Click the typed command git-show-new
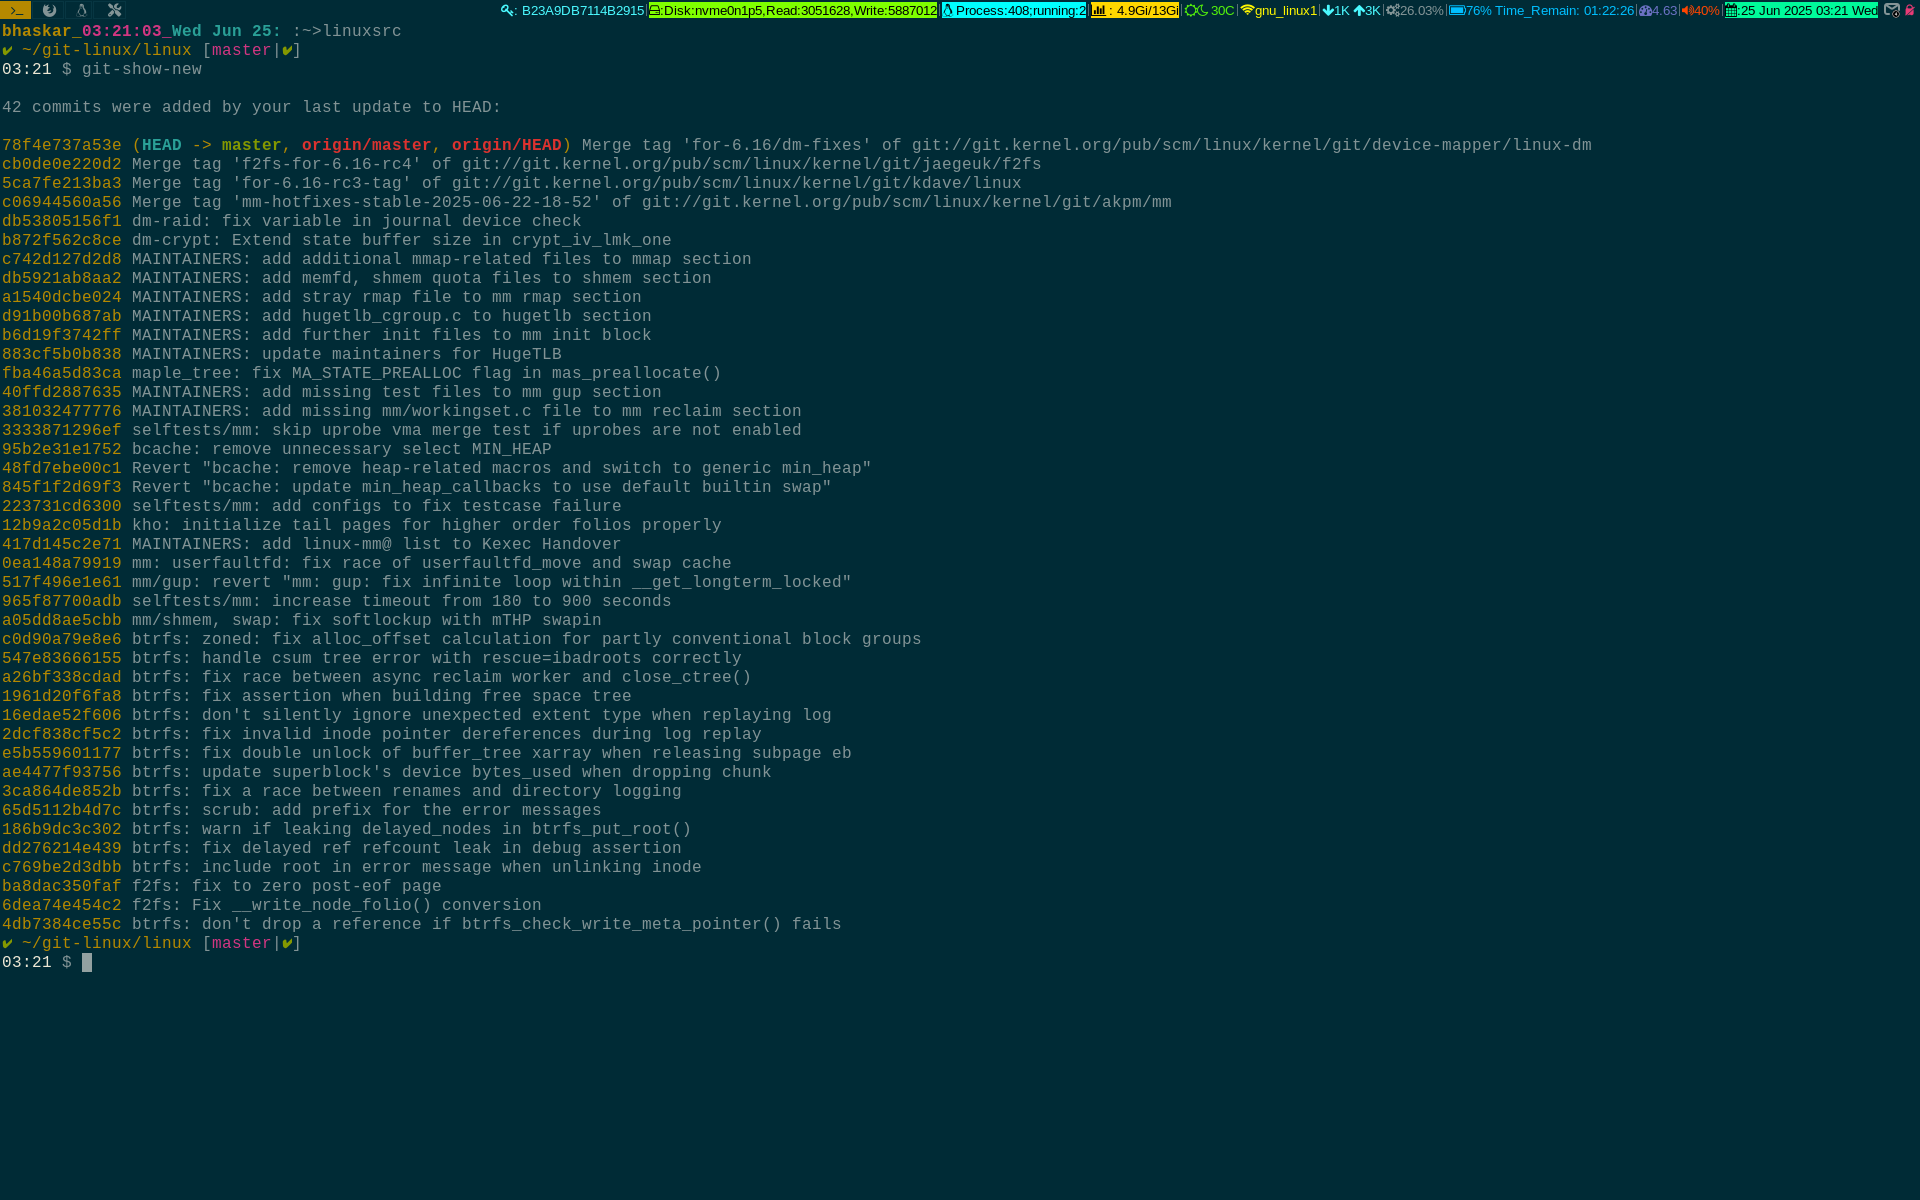 point(142,69)
